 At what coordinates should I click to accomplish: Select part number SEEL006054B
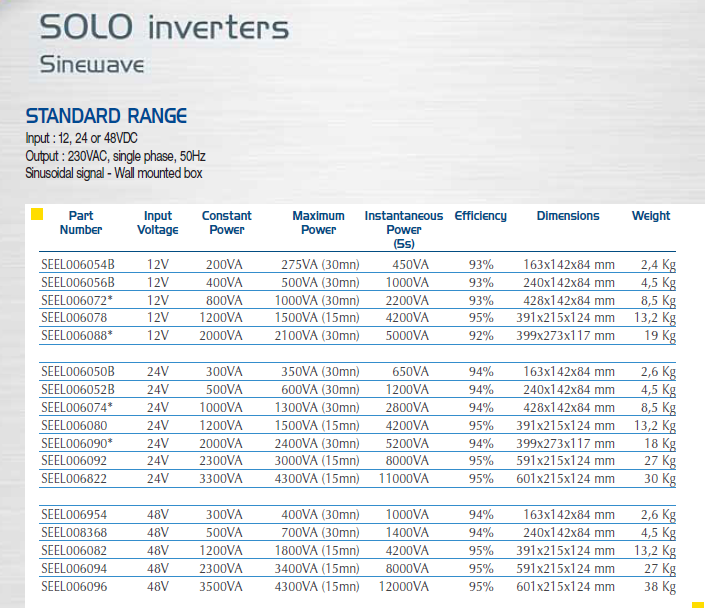point(78,264)
